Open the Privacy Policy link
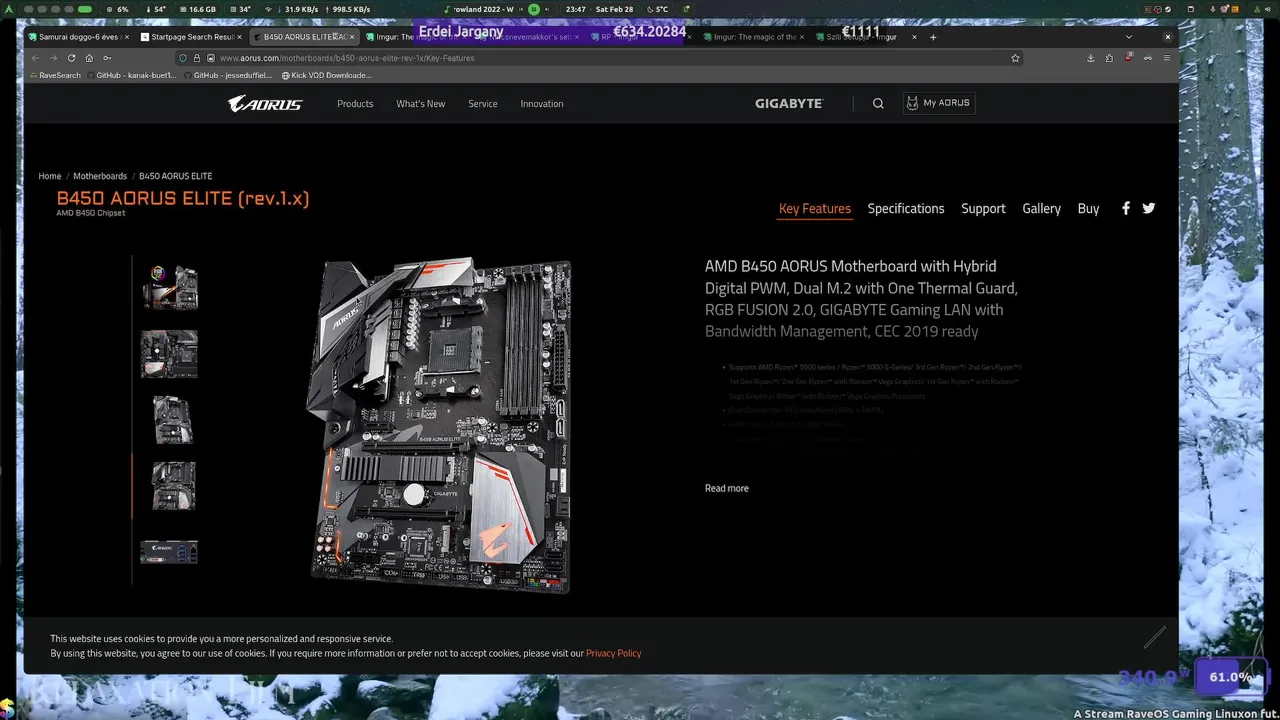 [614, 653]
